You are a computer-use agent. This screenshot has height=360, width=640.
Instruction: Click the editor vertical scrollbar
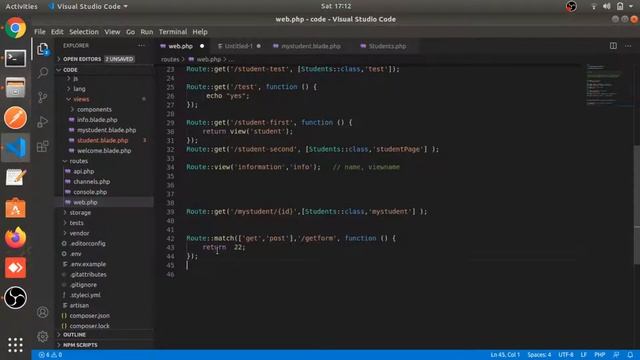pyautogui.click(x=637, y=204)
